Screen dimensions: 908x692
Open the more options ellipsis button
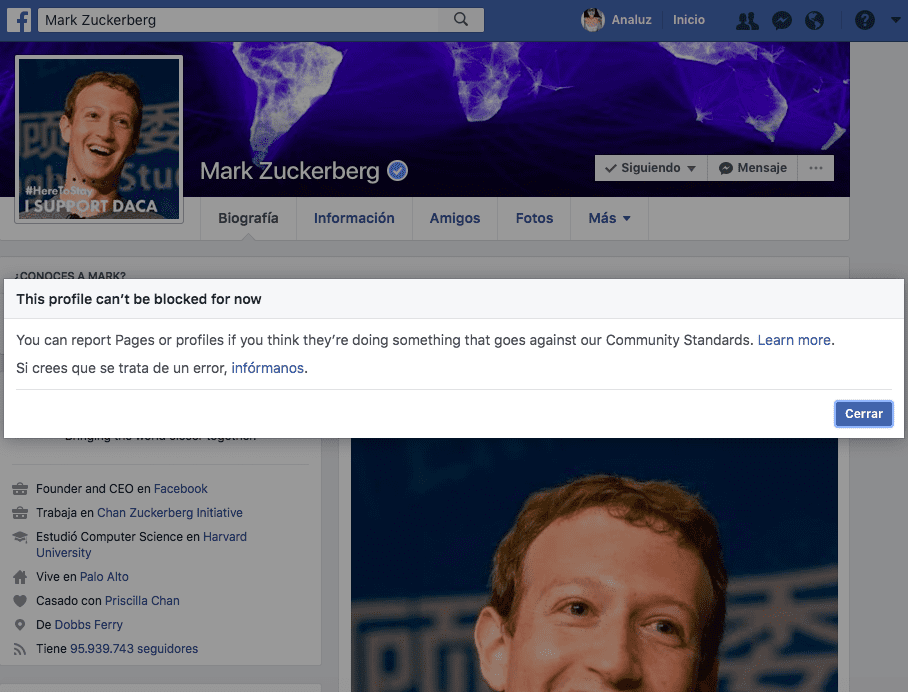816,168
